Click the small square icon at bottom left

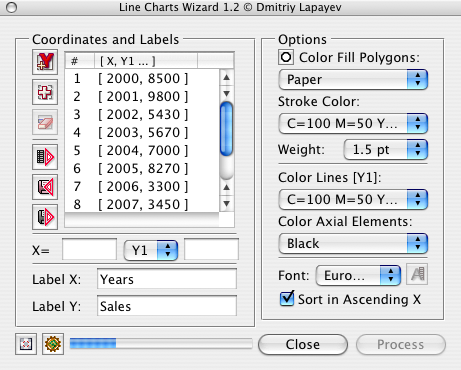(x=26, y=344)
